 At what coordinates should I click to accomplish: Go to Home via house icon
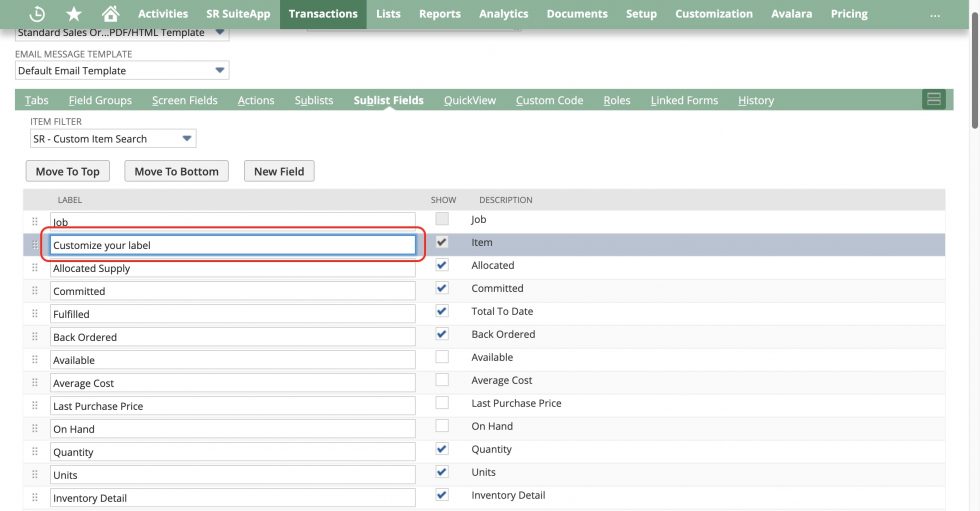tap(110, 14)
